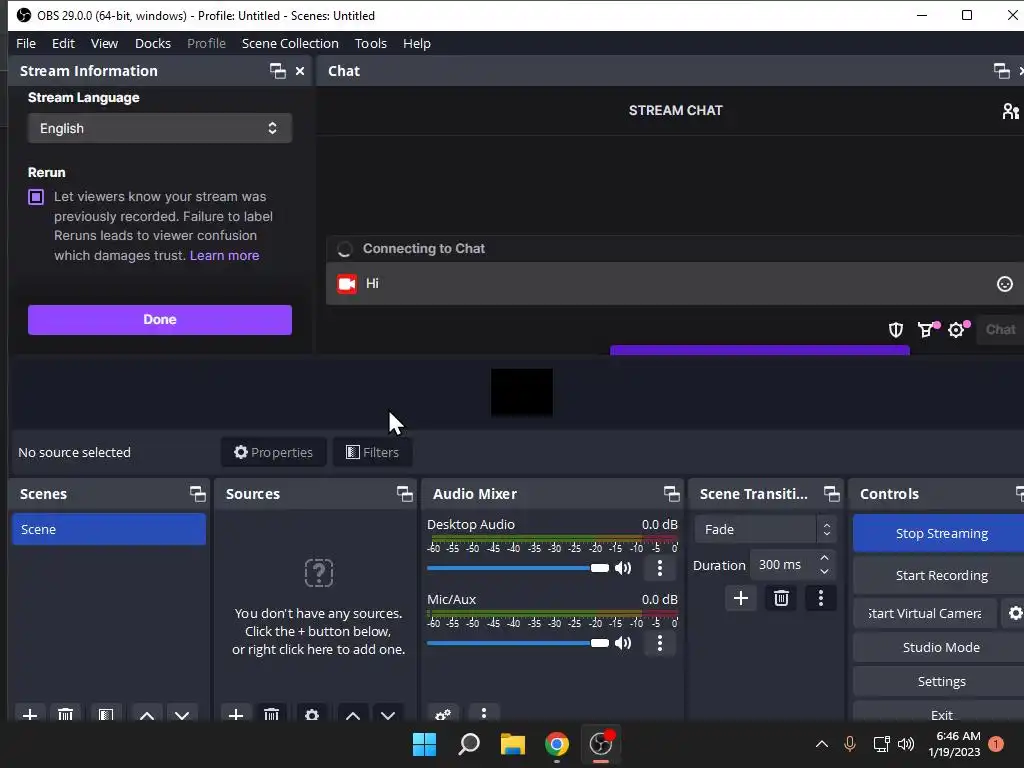Viewport: 1024px width, 768px height.
Task: Close the Stream Information dock
Action: point(300,71)
